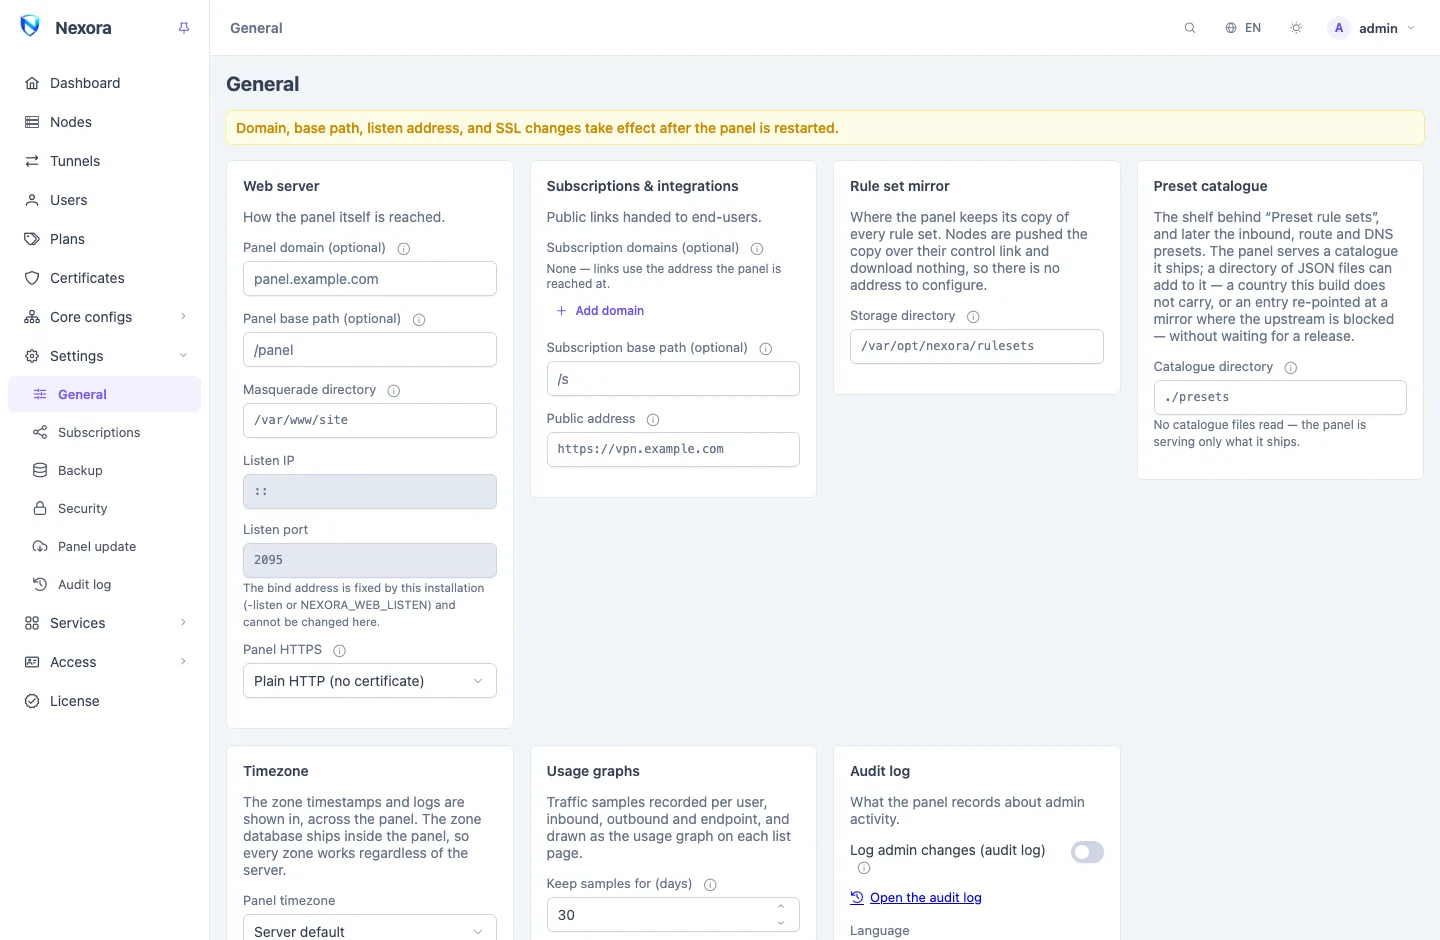
Task: Open the Dashboard page
Action: click(105, 83)
